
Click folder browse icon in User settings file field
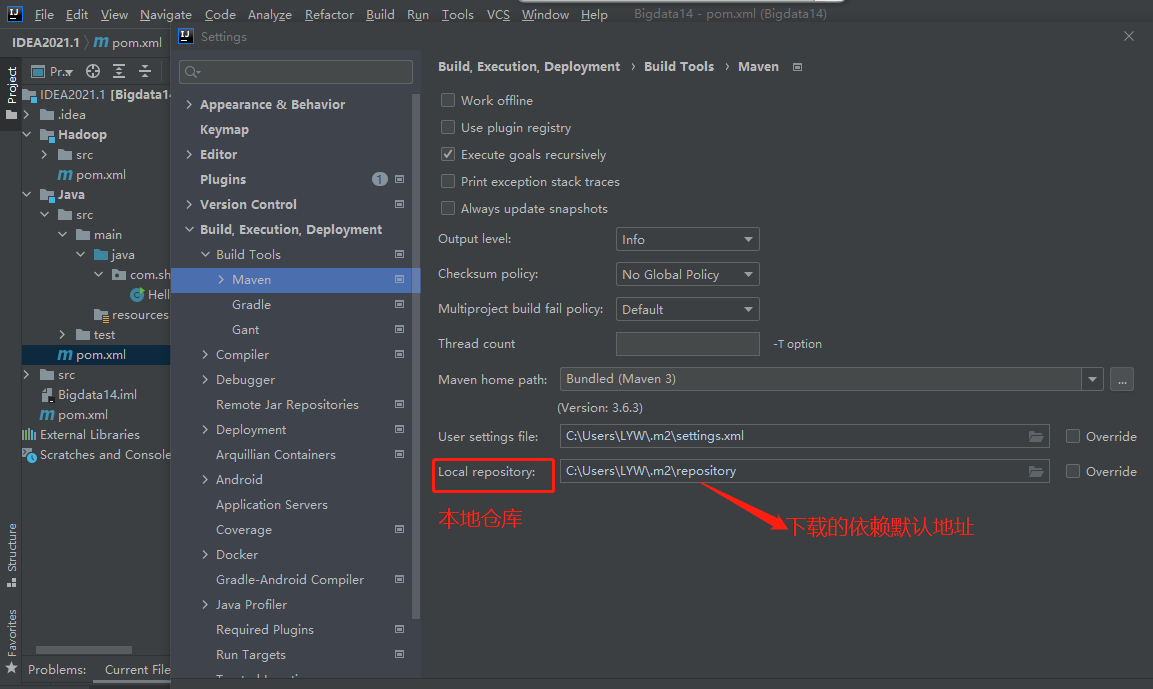coord(1035,437)
